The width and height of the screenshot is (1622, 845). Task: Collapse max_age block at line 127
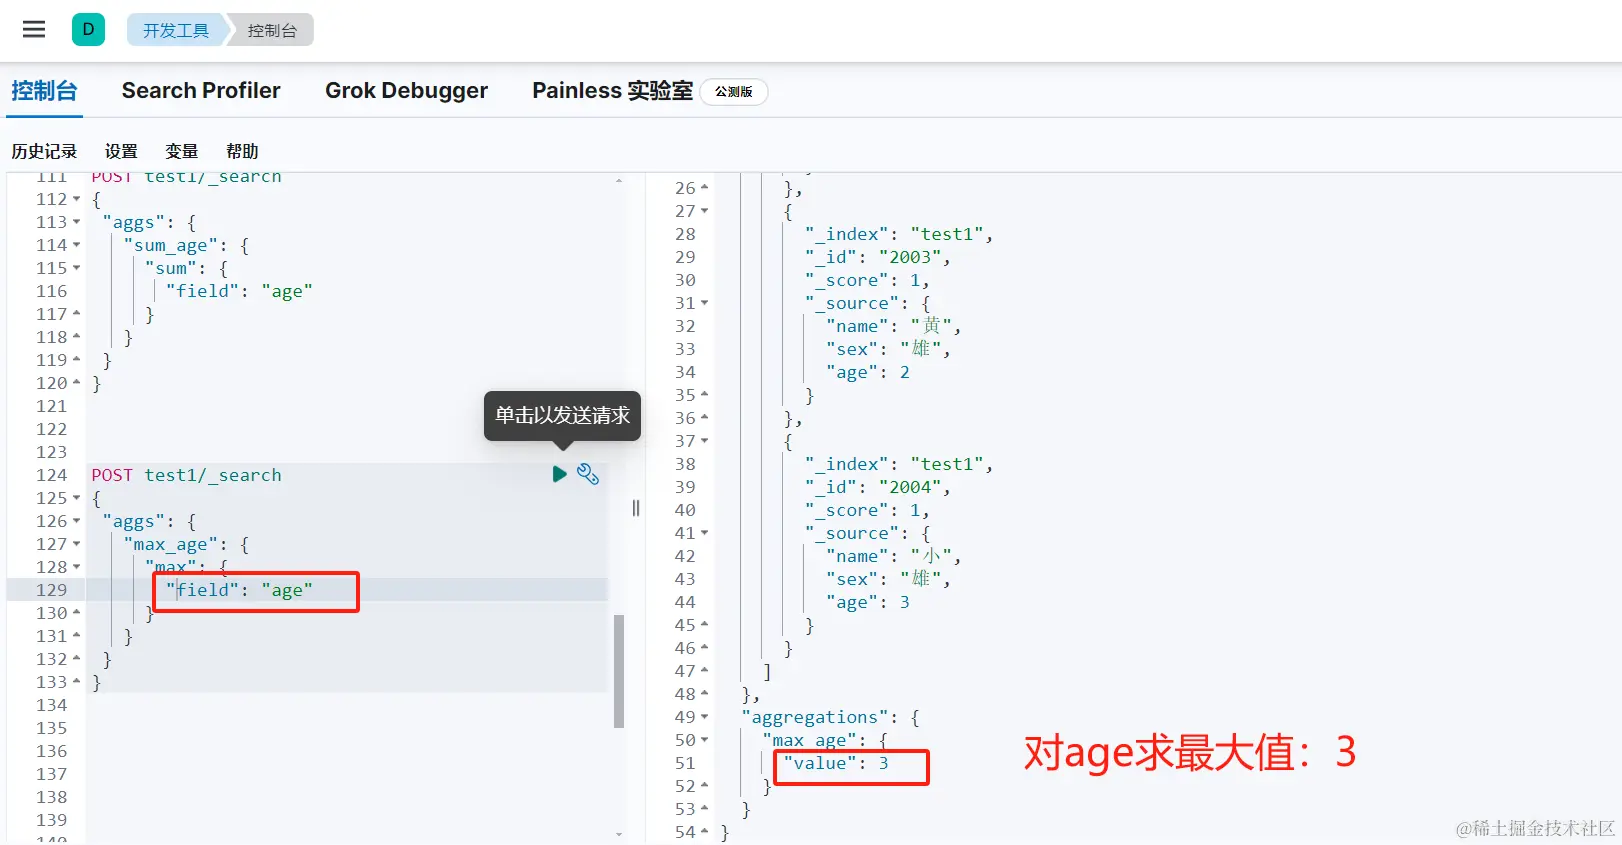(76, 544)
